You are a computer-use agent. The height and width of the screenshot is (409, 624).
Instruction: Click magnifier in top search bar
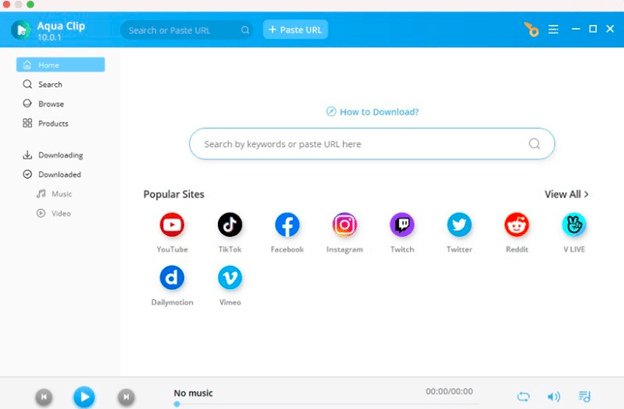tap(245, 30)
